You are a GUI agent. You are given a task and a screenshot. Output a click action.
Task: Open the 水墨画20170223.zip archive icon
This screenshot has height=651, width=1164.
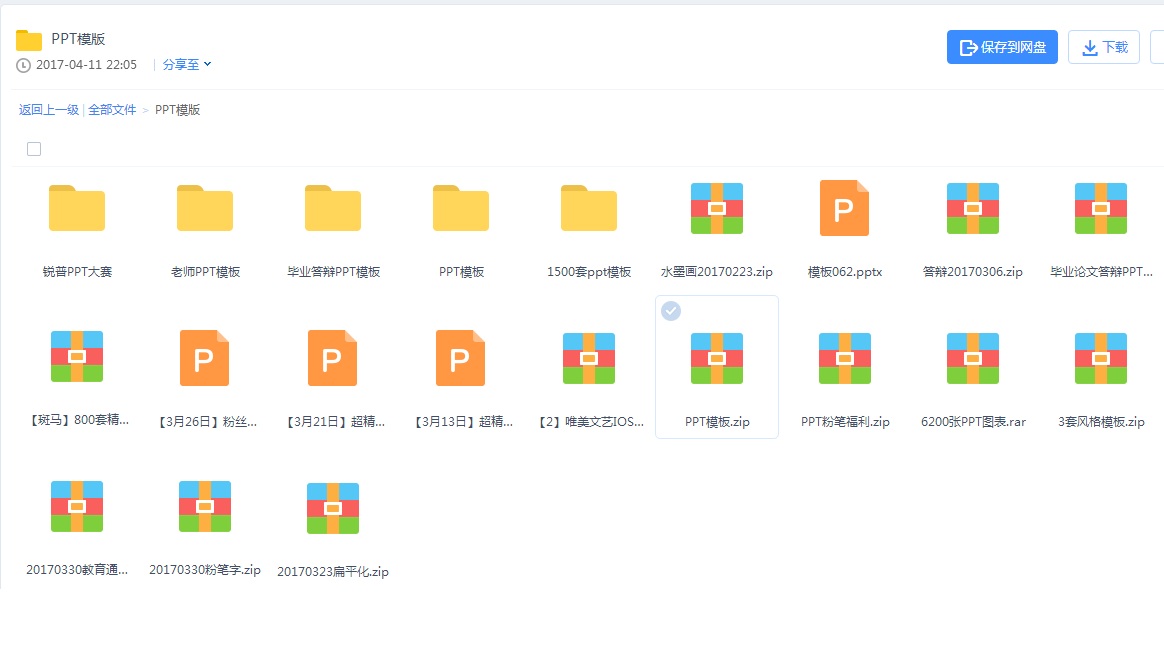pyautogui.click(x=717, y=208)
